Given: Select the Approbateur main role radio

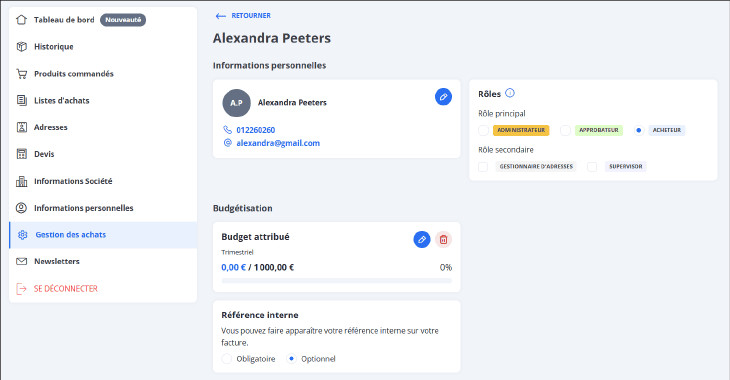Looking at the screenshot, I should 565,130.
